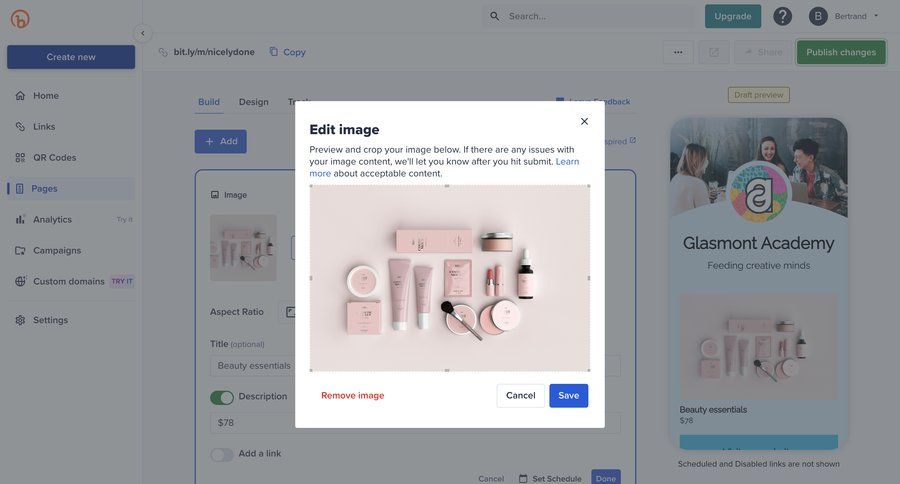Viewport: 900px width, 484px height.
Task: Open Links in the sidebar
Action: click(71, 126)
